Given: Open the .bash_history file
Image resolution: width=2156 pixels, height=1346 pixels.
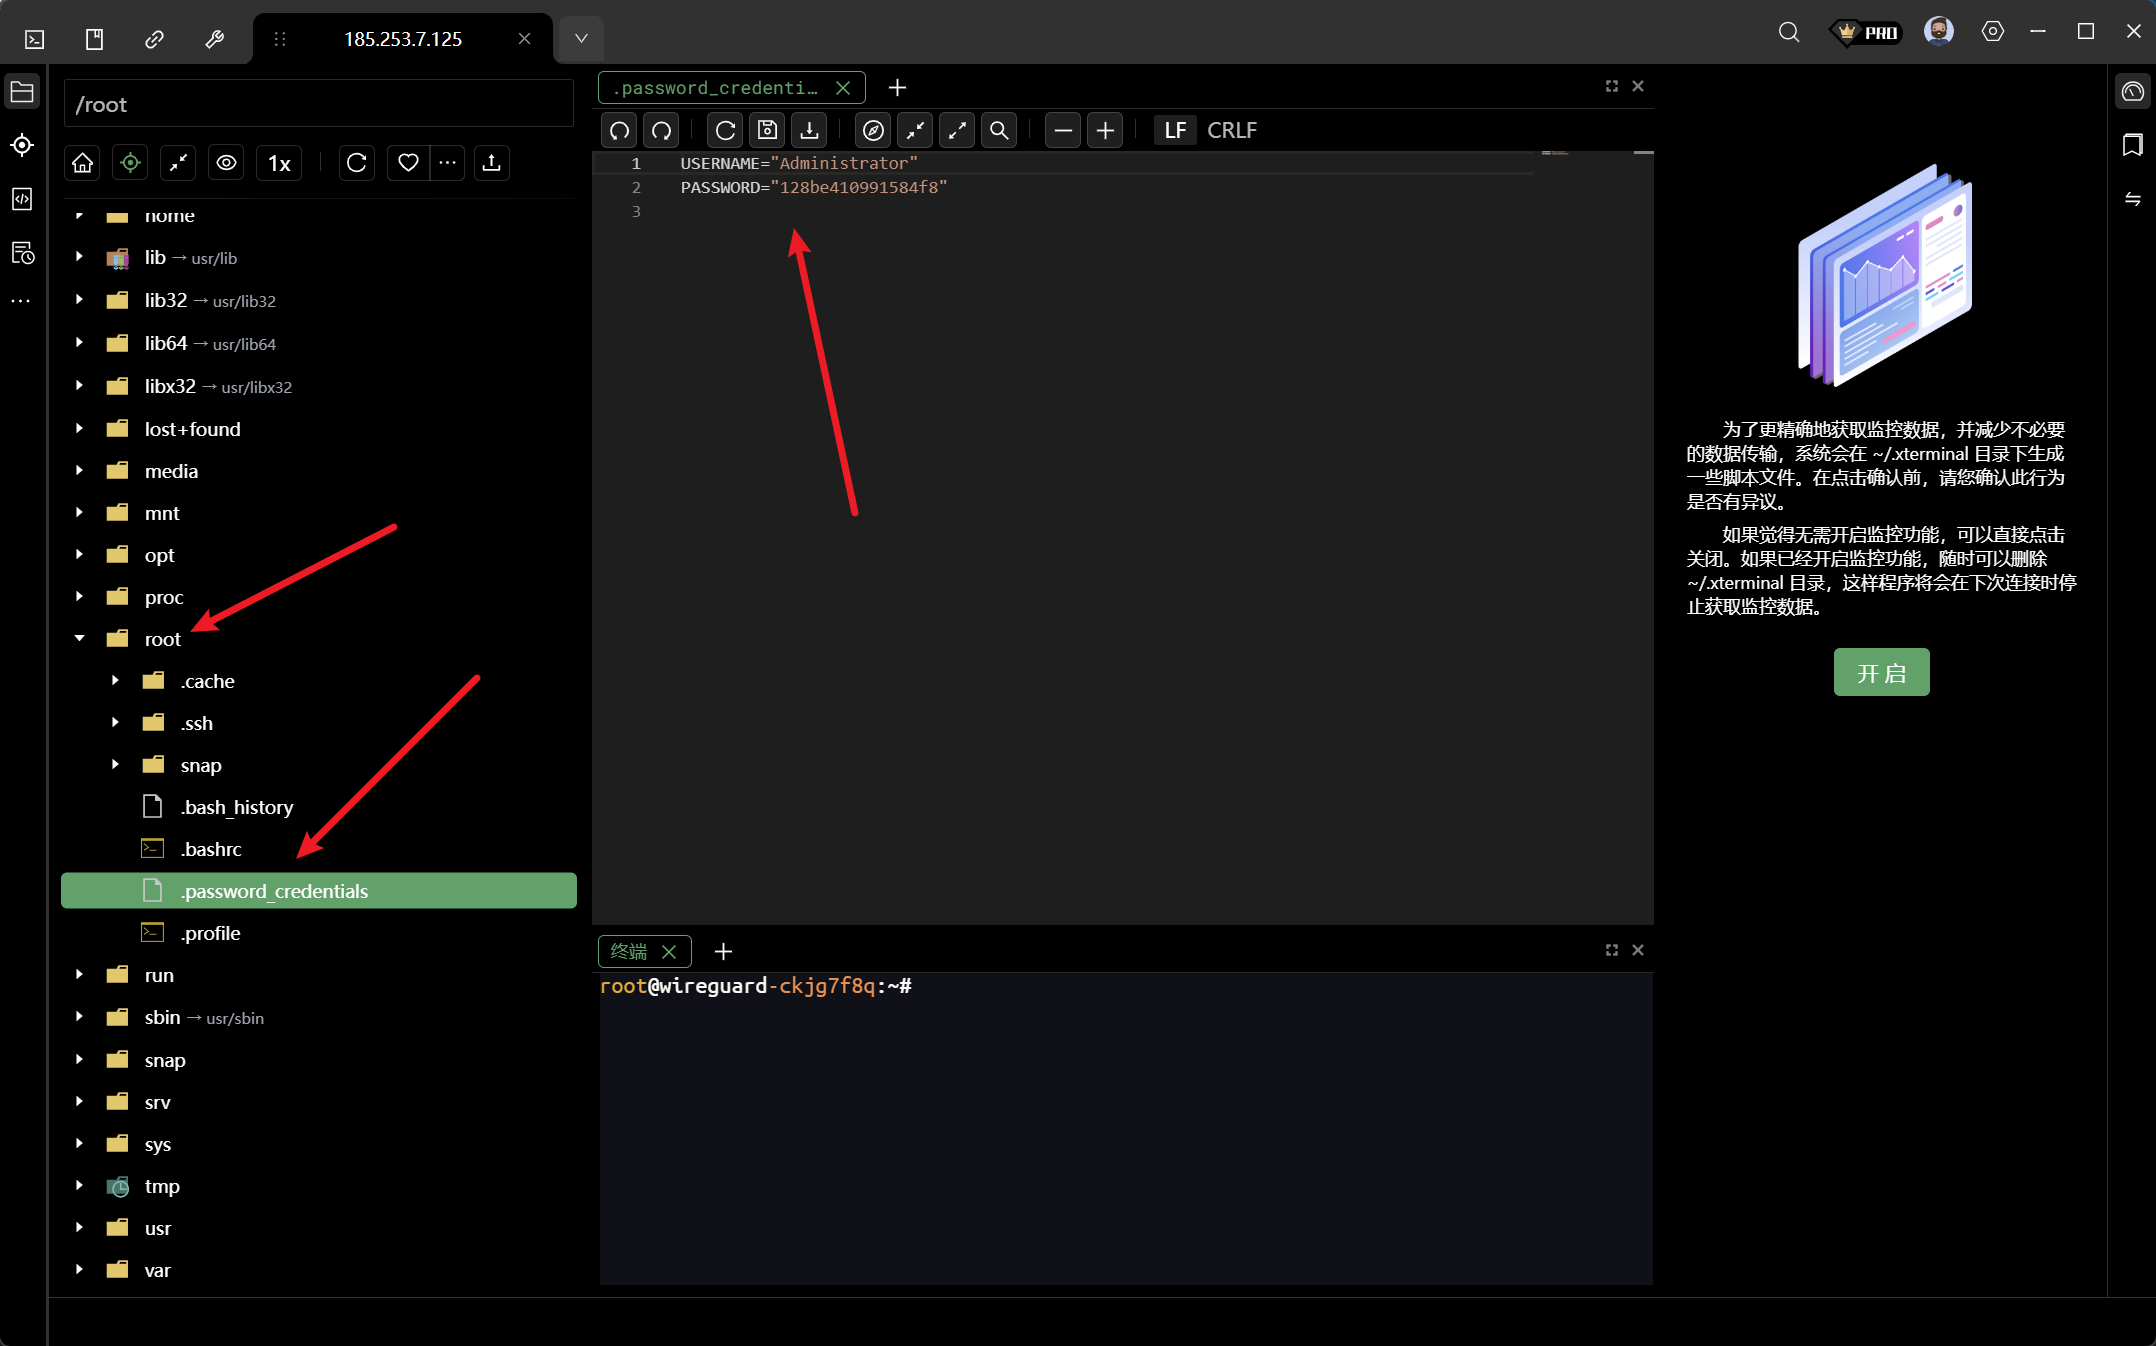Looking at the screenshot, I should pyautogui.click(x=237, y=807).
